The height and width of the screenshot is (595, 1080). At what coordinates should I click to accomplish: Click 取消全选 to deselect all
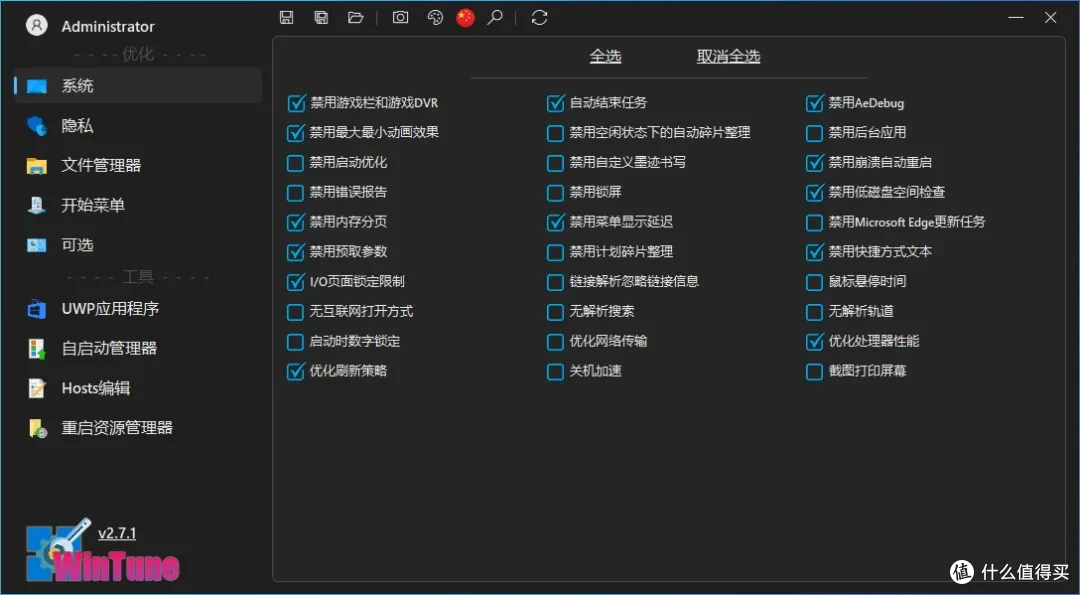click(x=728, y=56)
